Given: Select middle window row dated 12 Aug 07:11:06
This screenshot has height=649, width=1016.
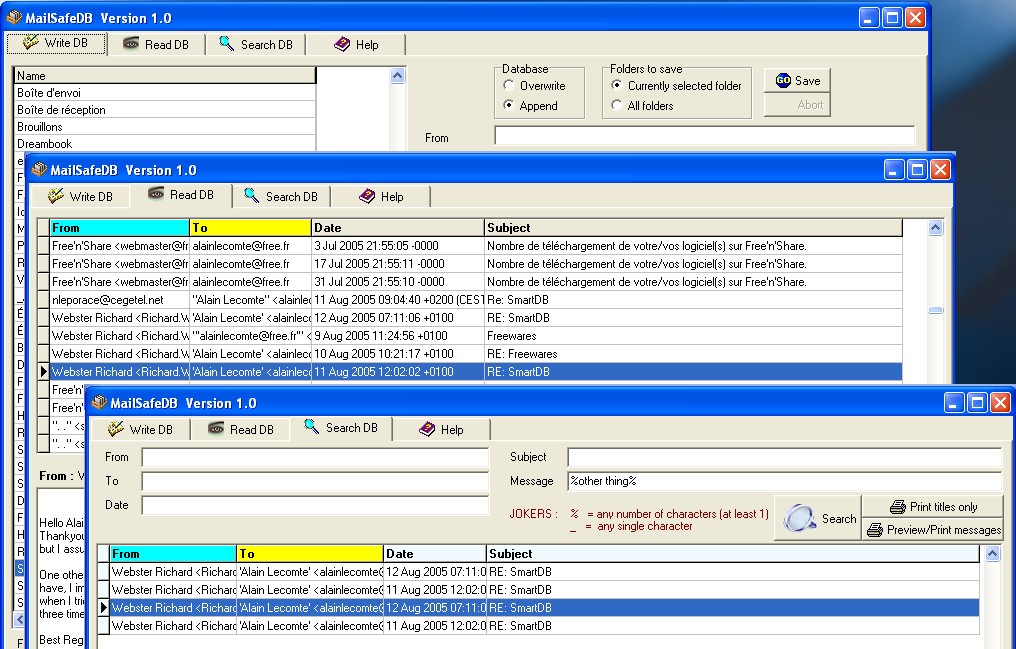Looking at the screenshot, I should (x=476, y=317).
